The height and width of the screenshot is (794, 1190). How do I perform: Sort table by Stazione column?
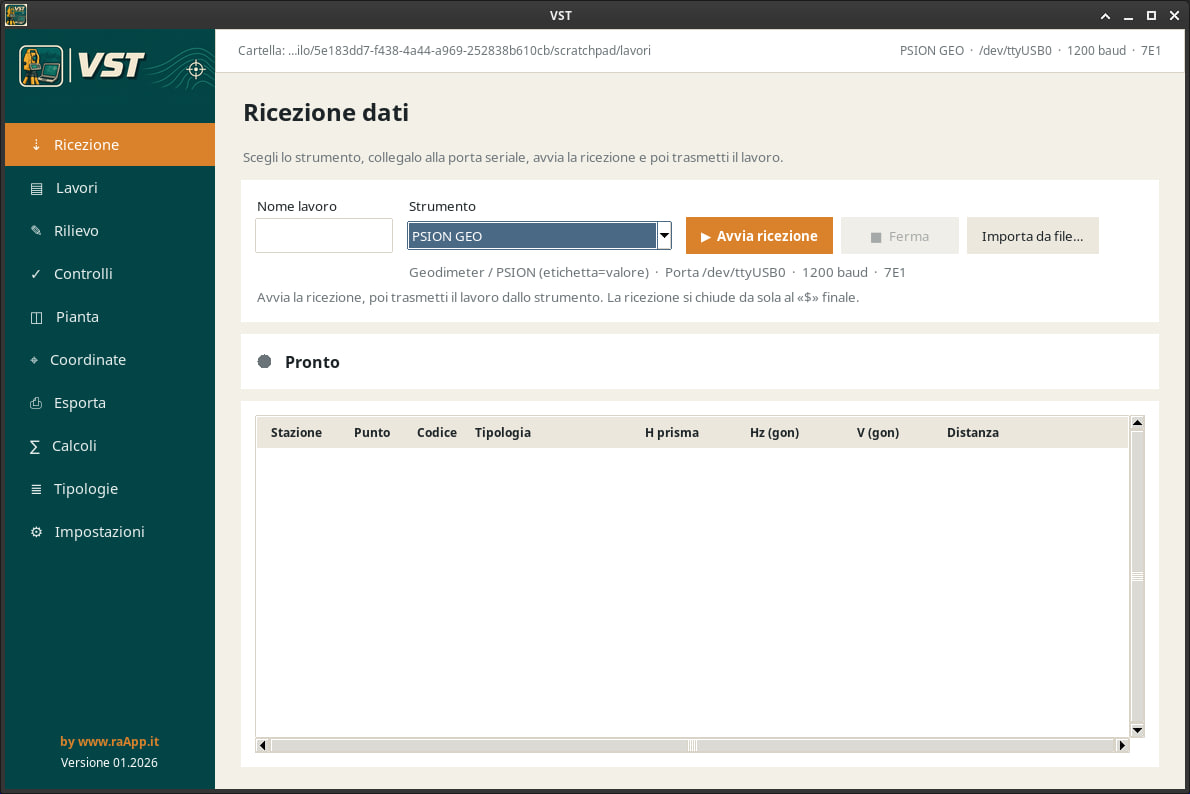(x=296, y=433)
